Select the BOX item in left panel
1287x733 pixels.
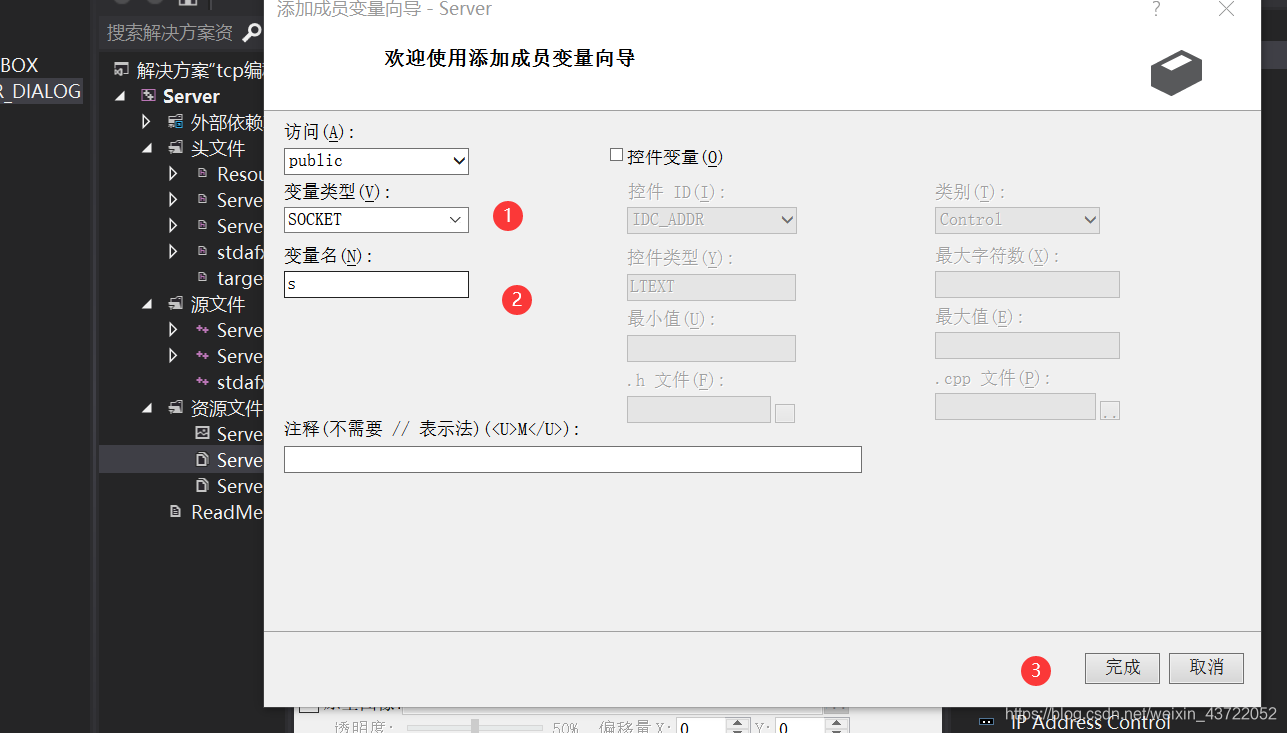20,65
